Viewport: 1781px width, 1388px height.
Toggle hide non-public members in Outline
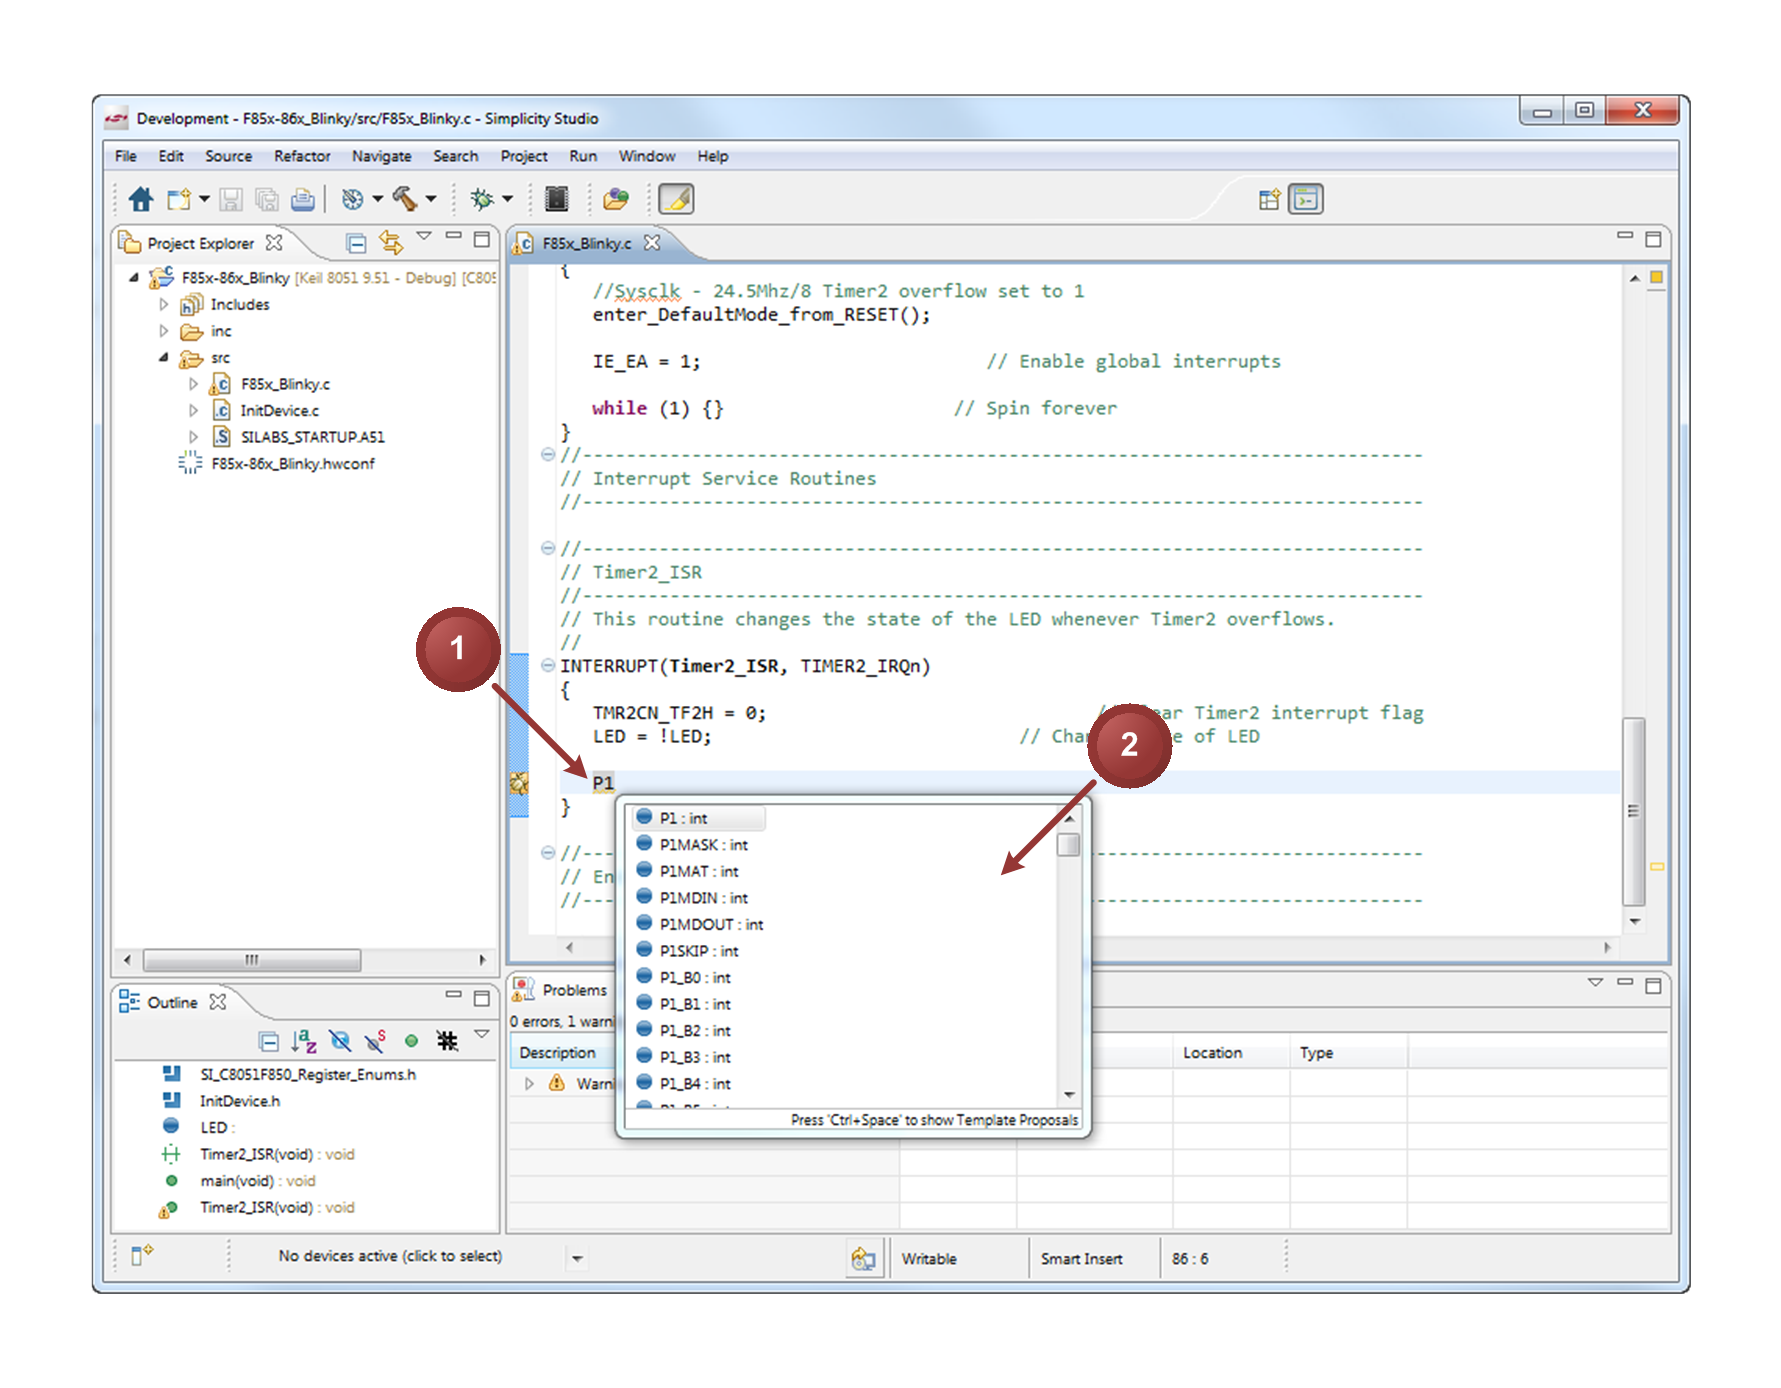click(411, 1041)
